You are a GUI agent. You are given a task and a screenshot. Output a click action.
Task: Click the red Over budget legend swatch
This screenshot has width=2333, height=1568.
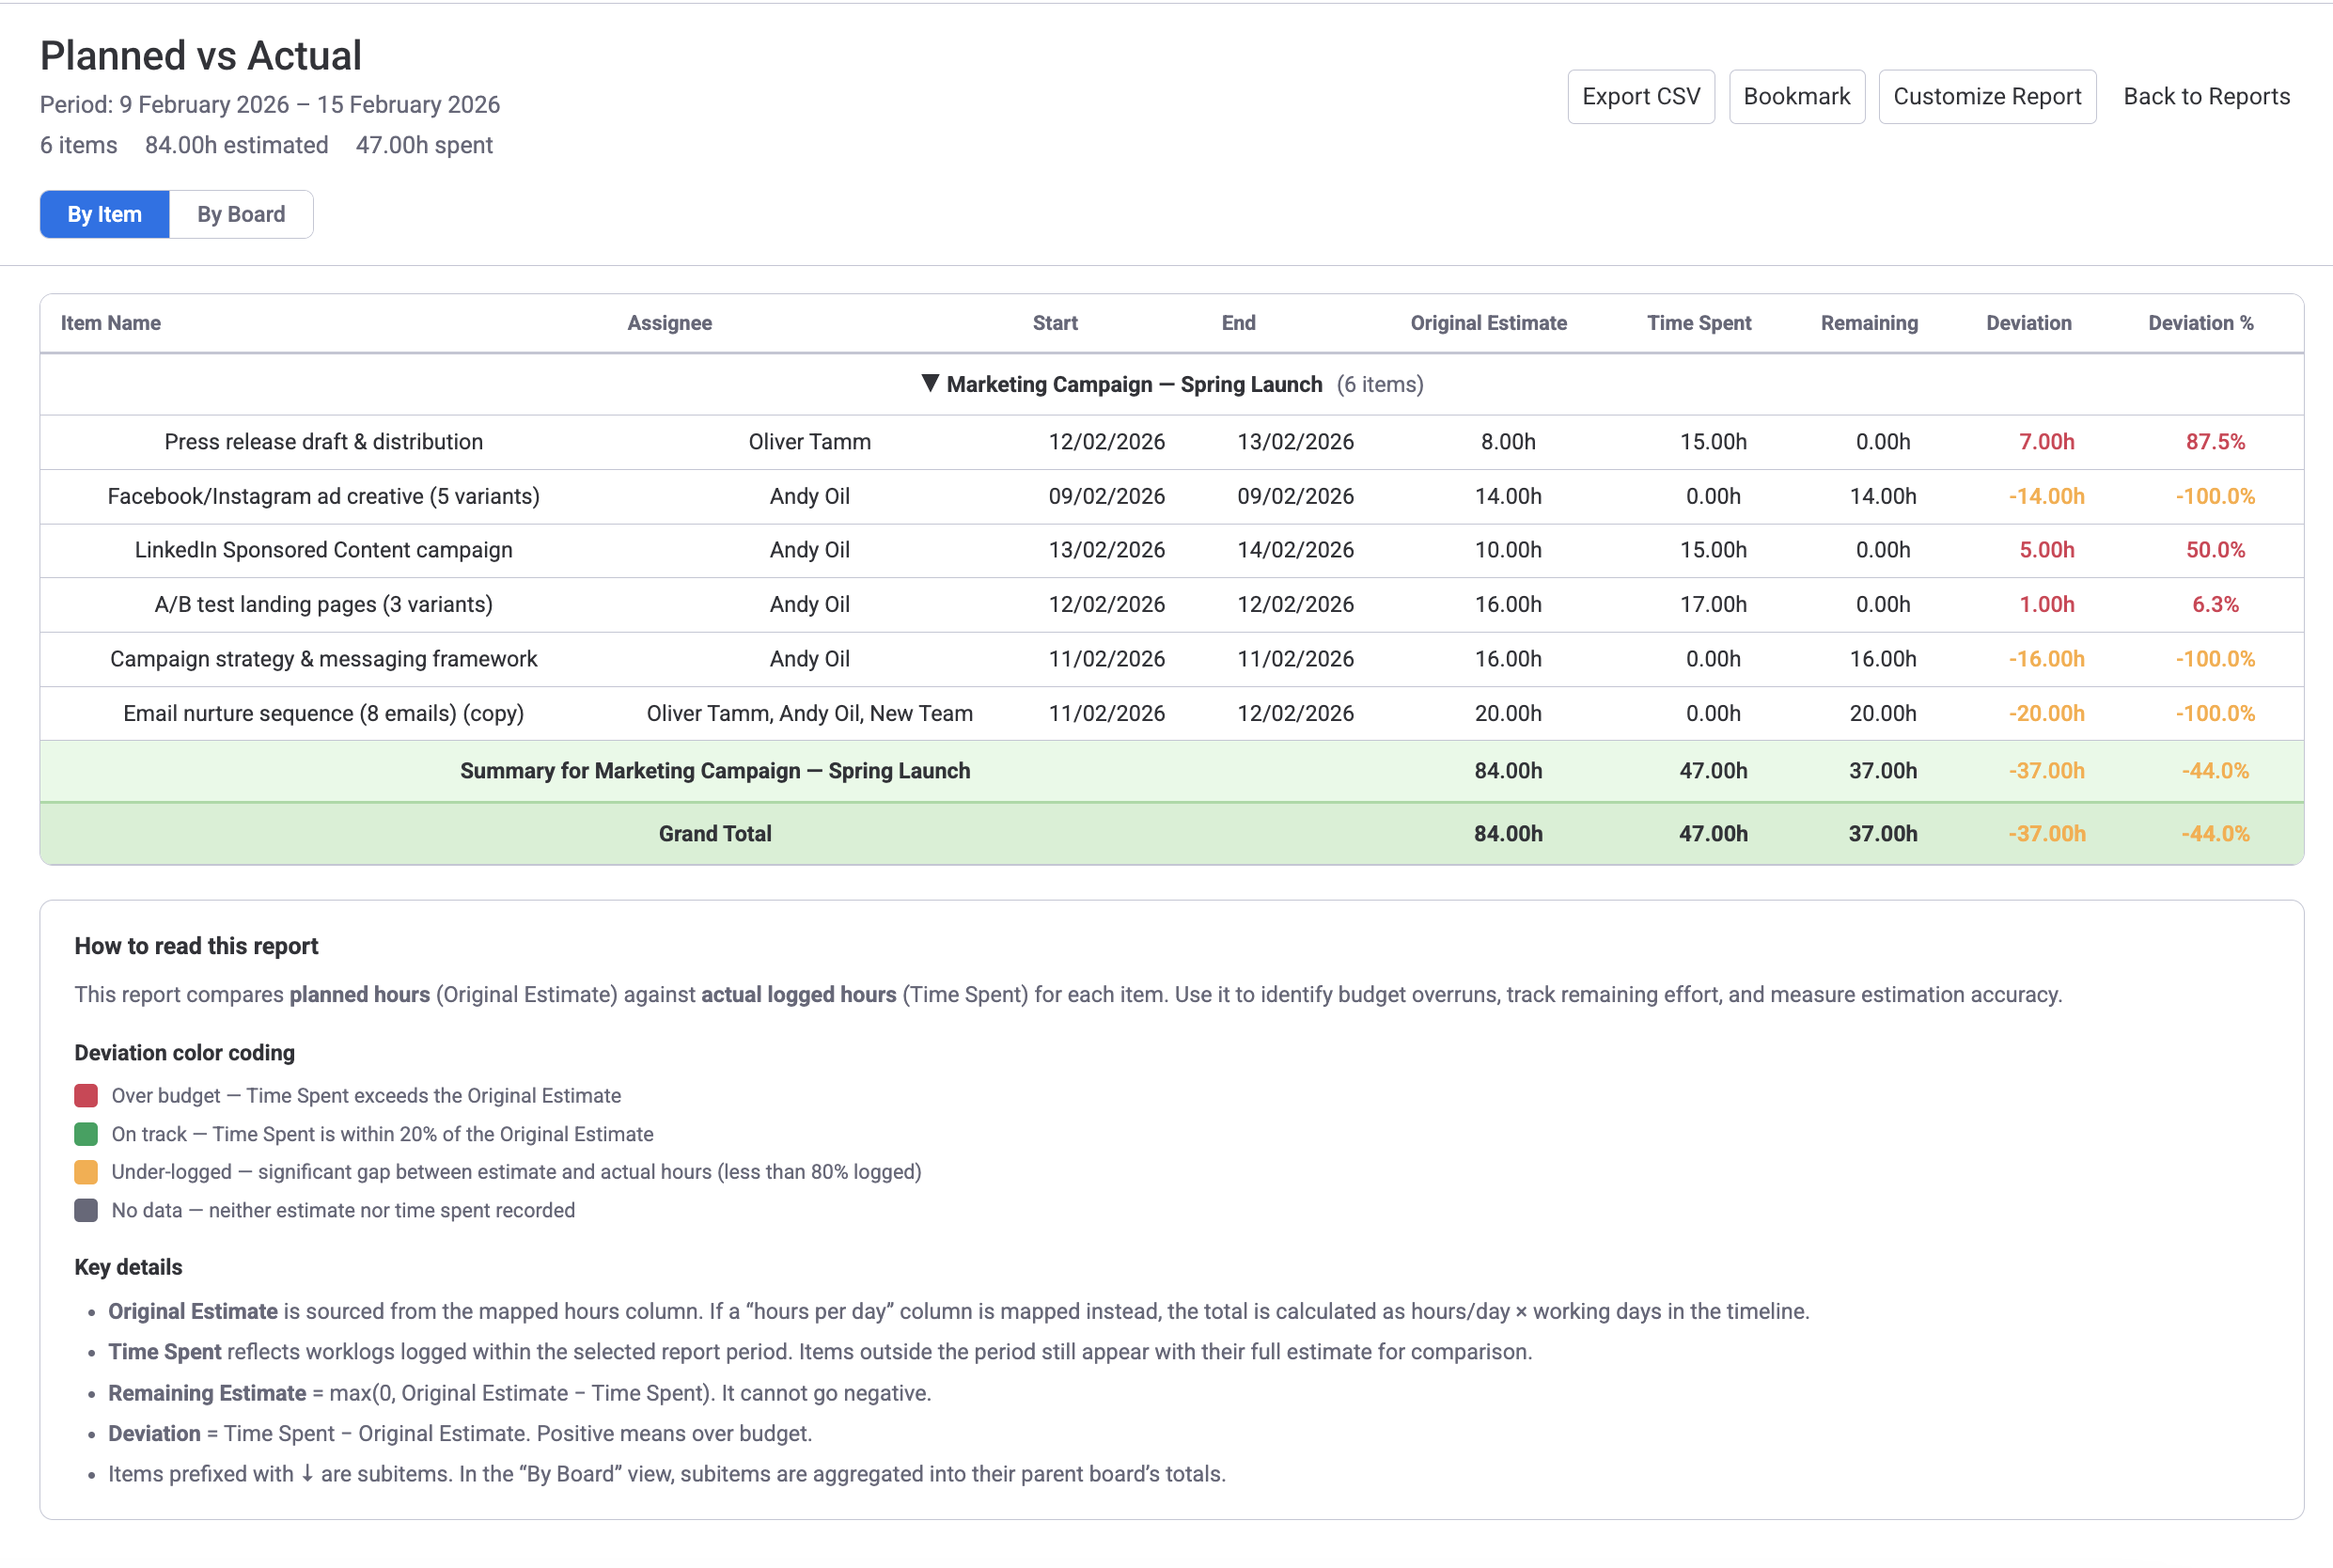86,1095
